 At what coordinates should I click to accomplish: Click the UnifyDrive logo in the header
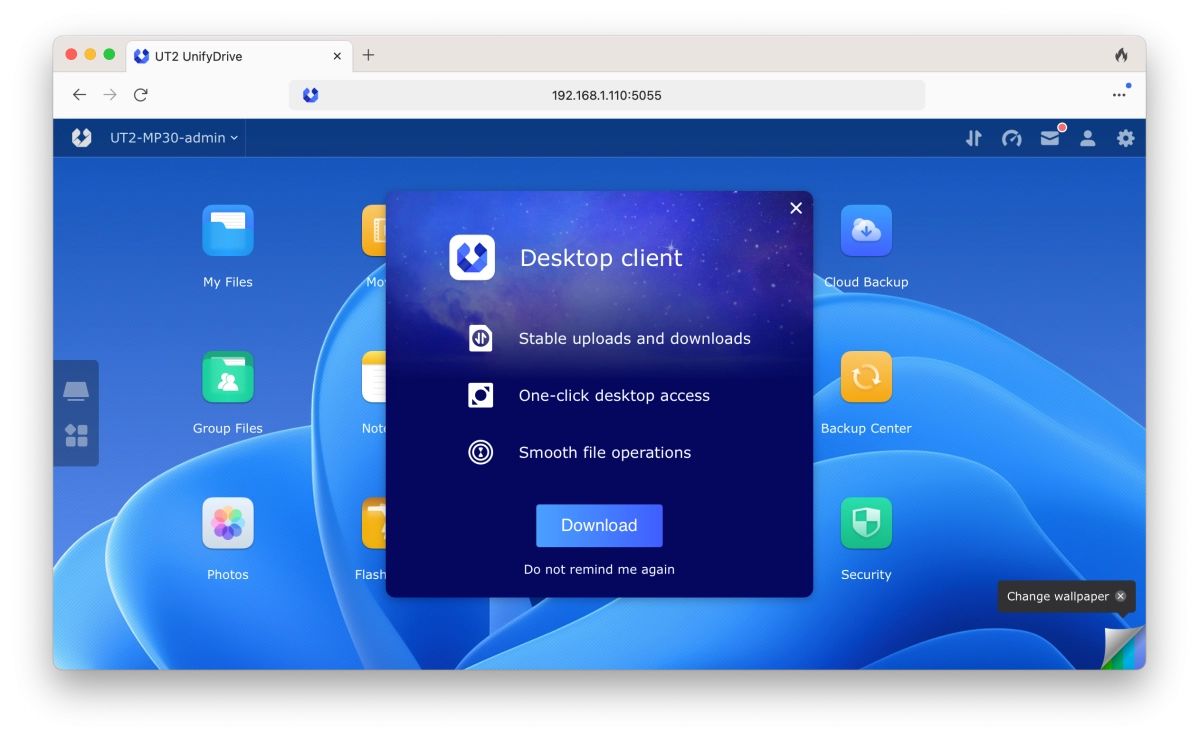(81, 138)
